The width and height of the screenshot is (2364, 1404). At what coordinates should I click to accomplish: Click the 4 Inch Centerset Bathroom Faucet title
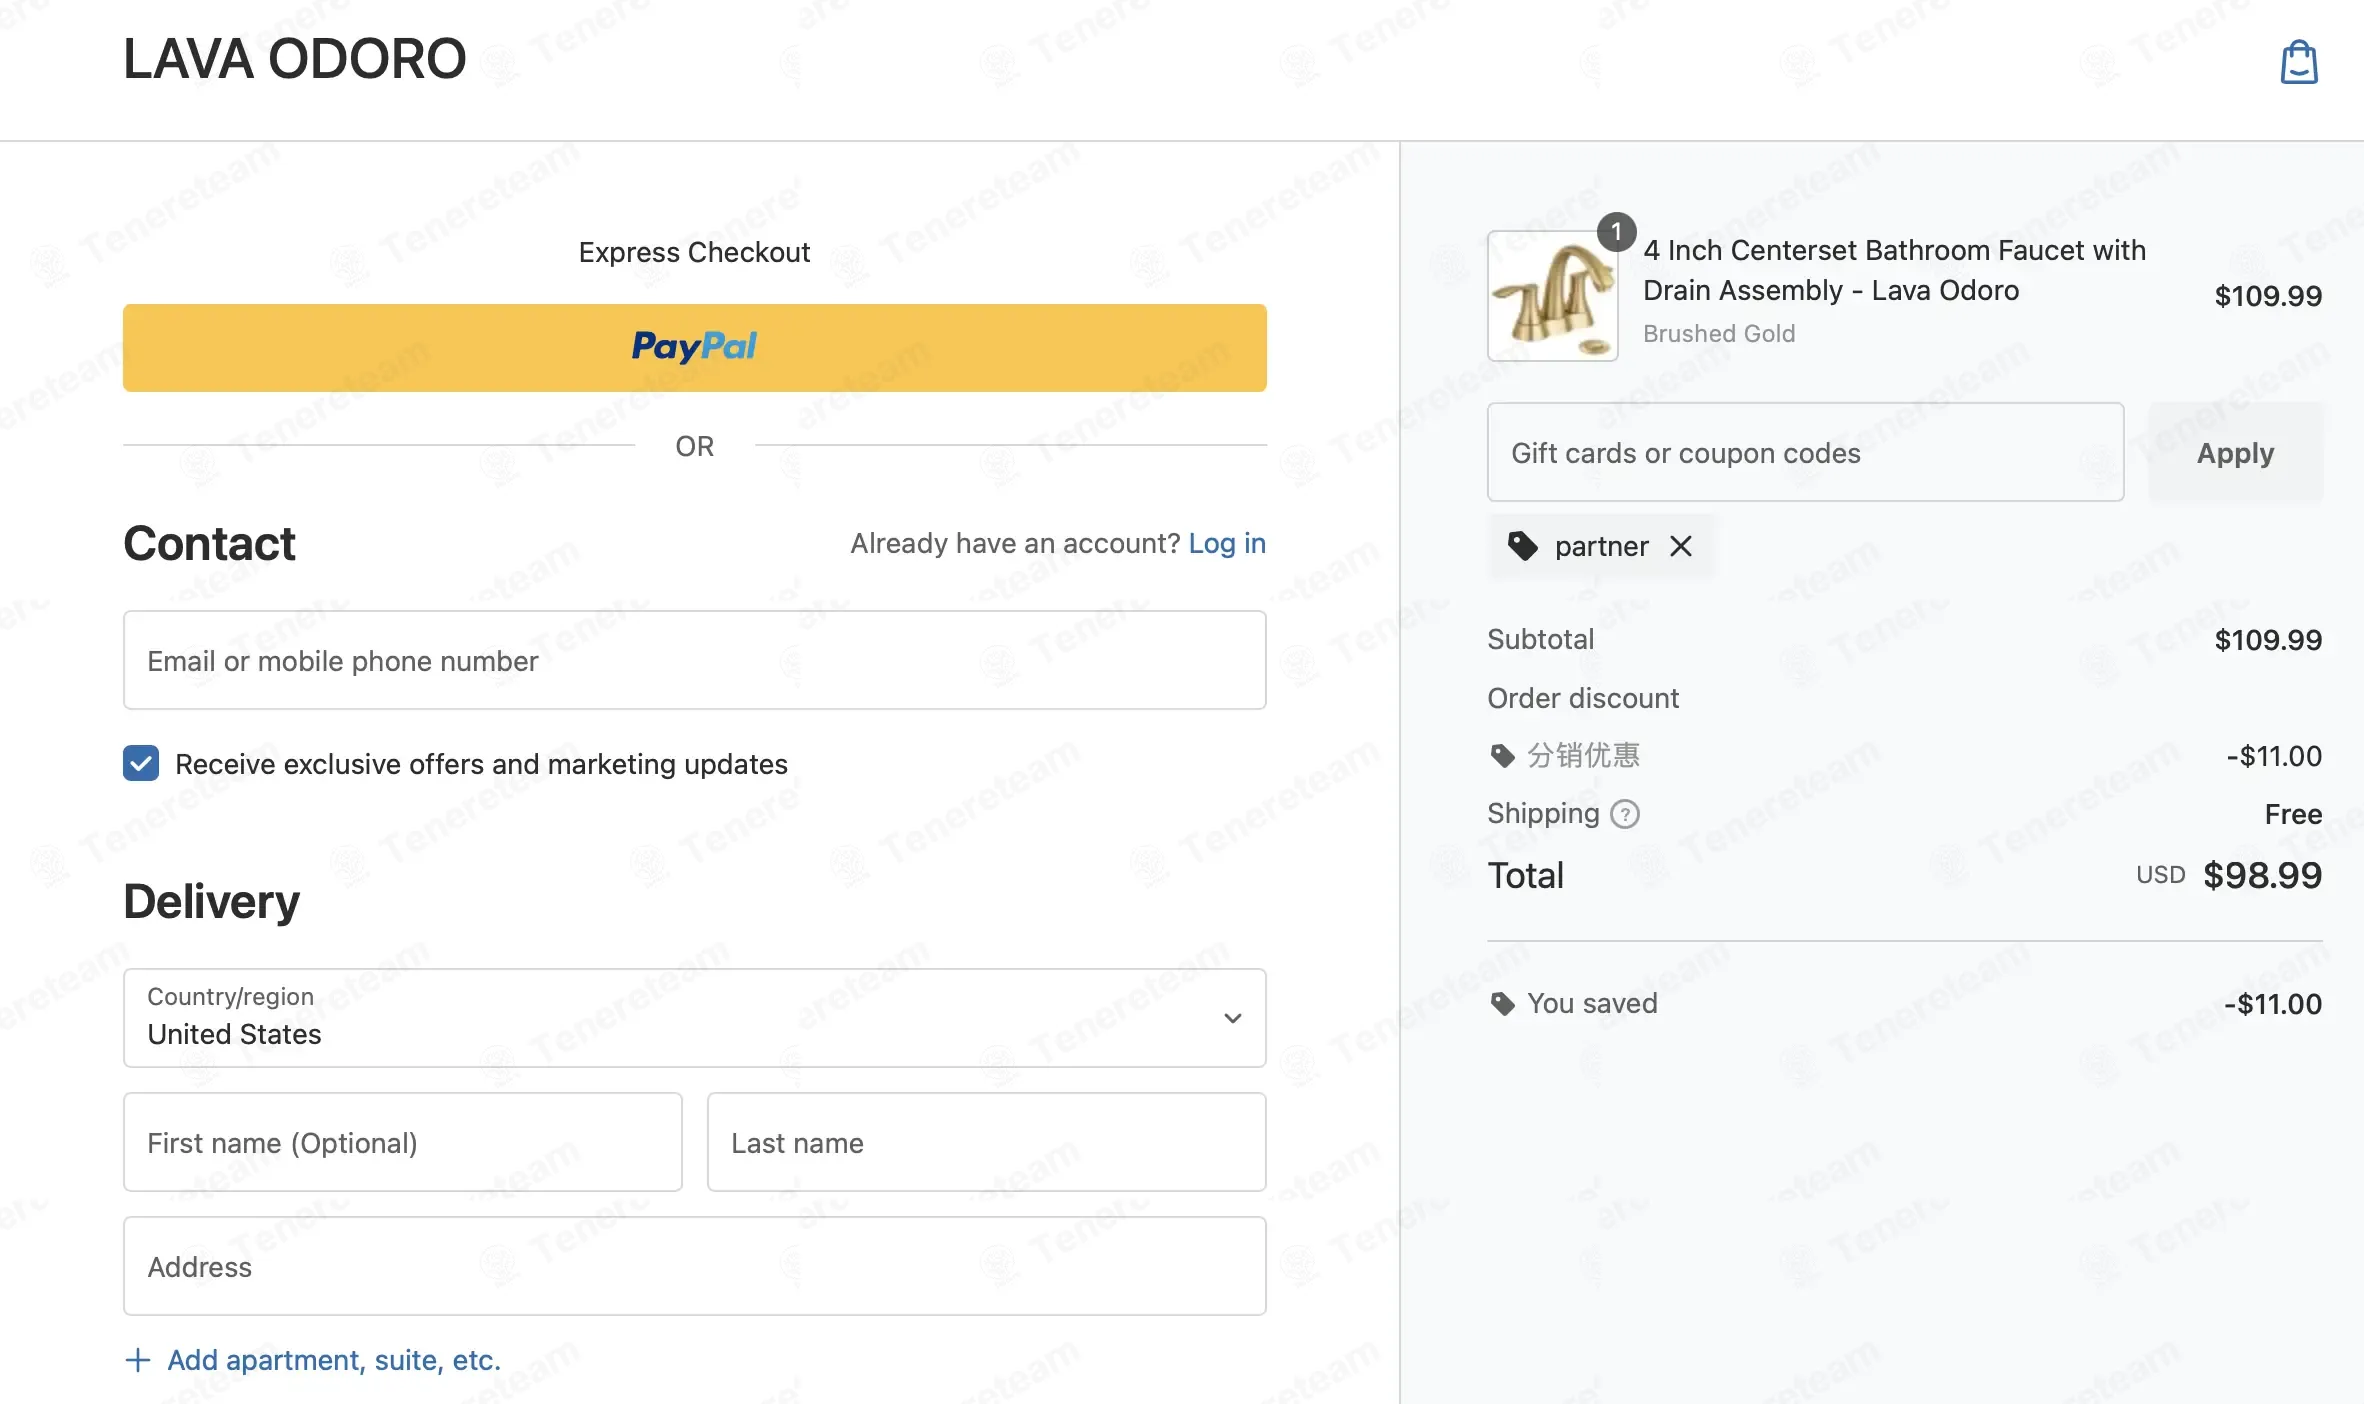tap(1894, 270)
